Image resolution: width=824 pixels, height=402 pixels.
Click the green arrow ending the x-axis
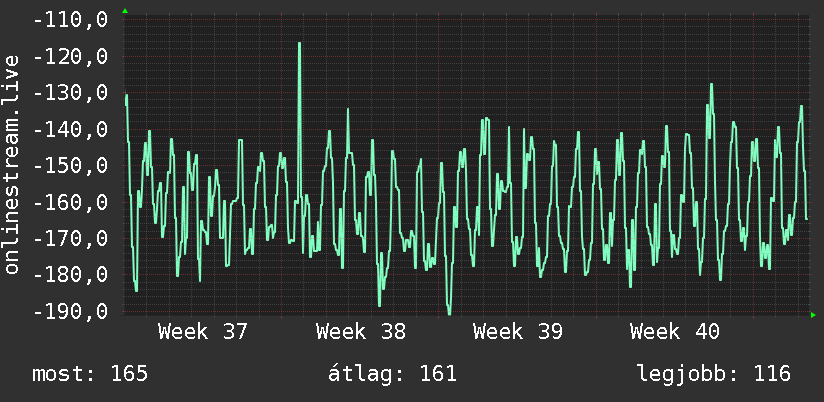[813, 315]
